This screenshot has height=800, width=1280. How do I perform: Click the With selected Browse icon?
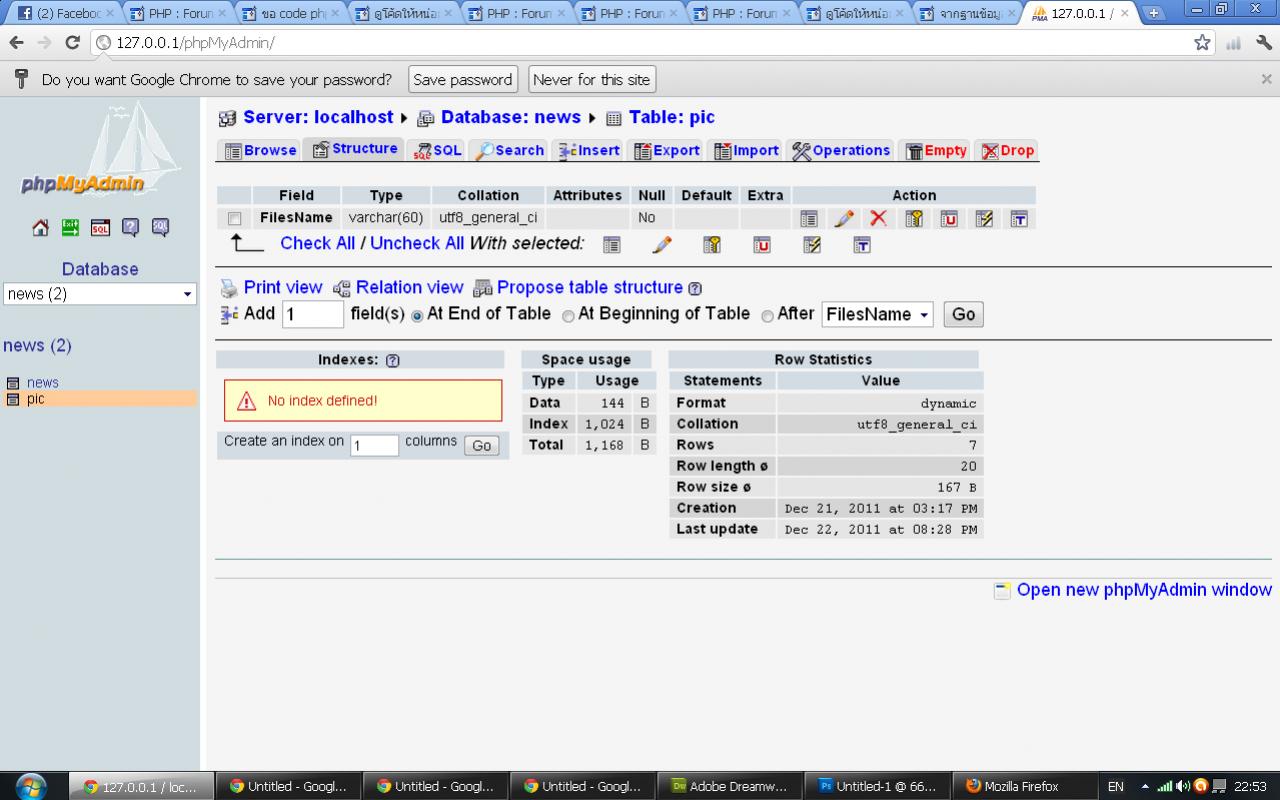pos(612,244)
